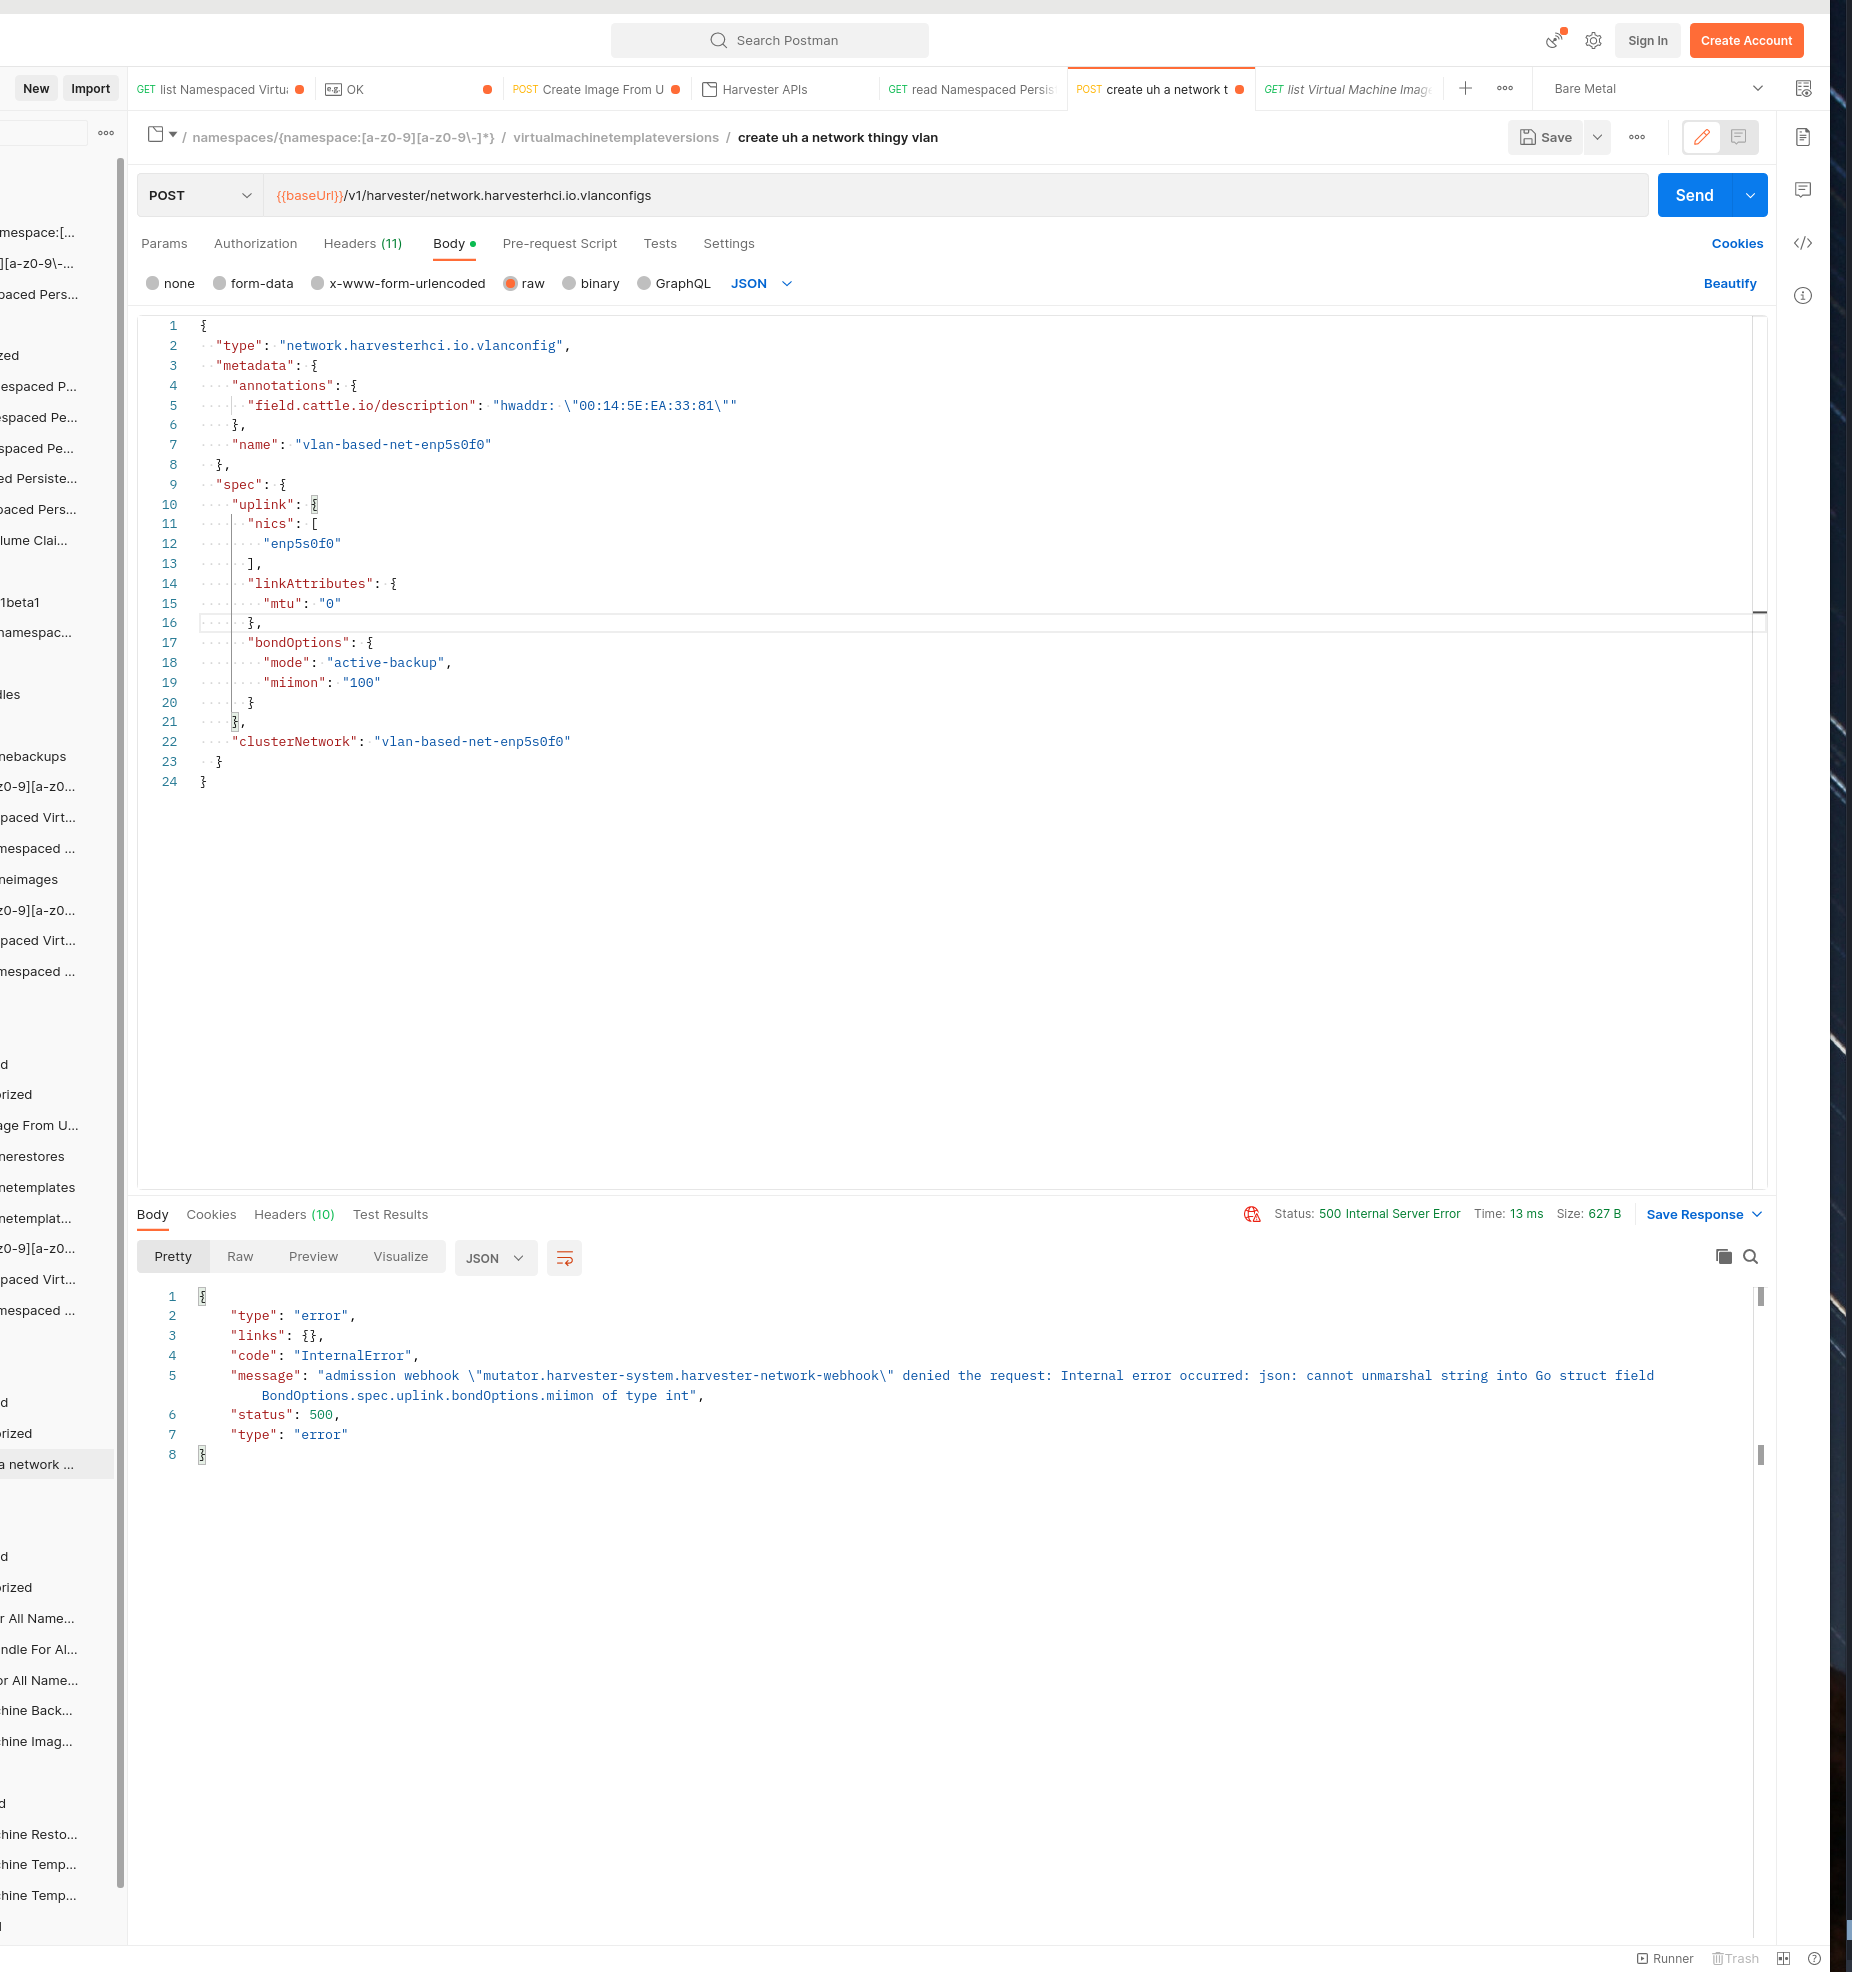Viewport: 1852px width, 1972px height.
Task: Click the Send button
Action: pyautogui.click(x=1693, y=195)
